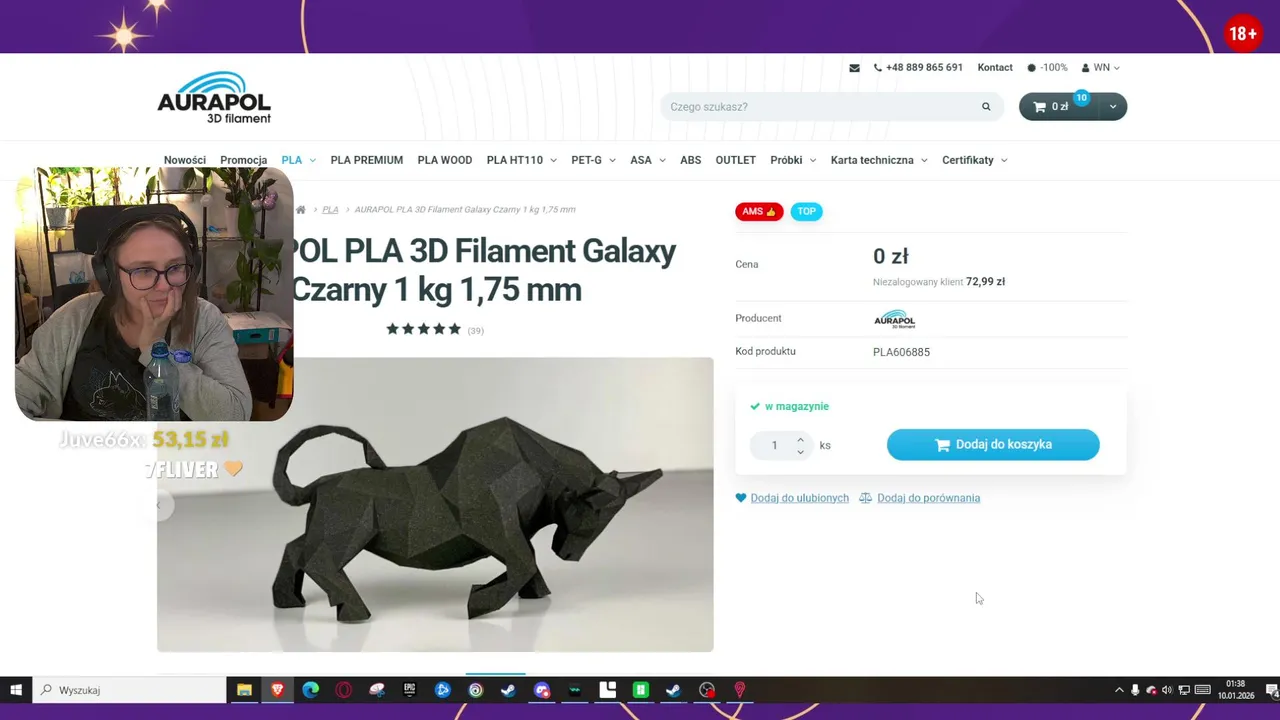Open the touch keyboard tray icon

click(1203, 690)
